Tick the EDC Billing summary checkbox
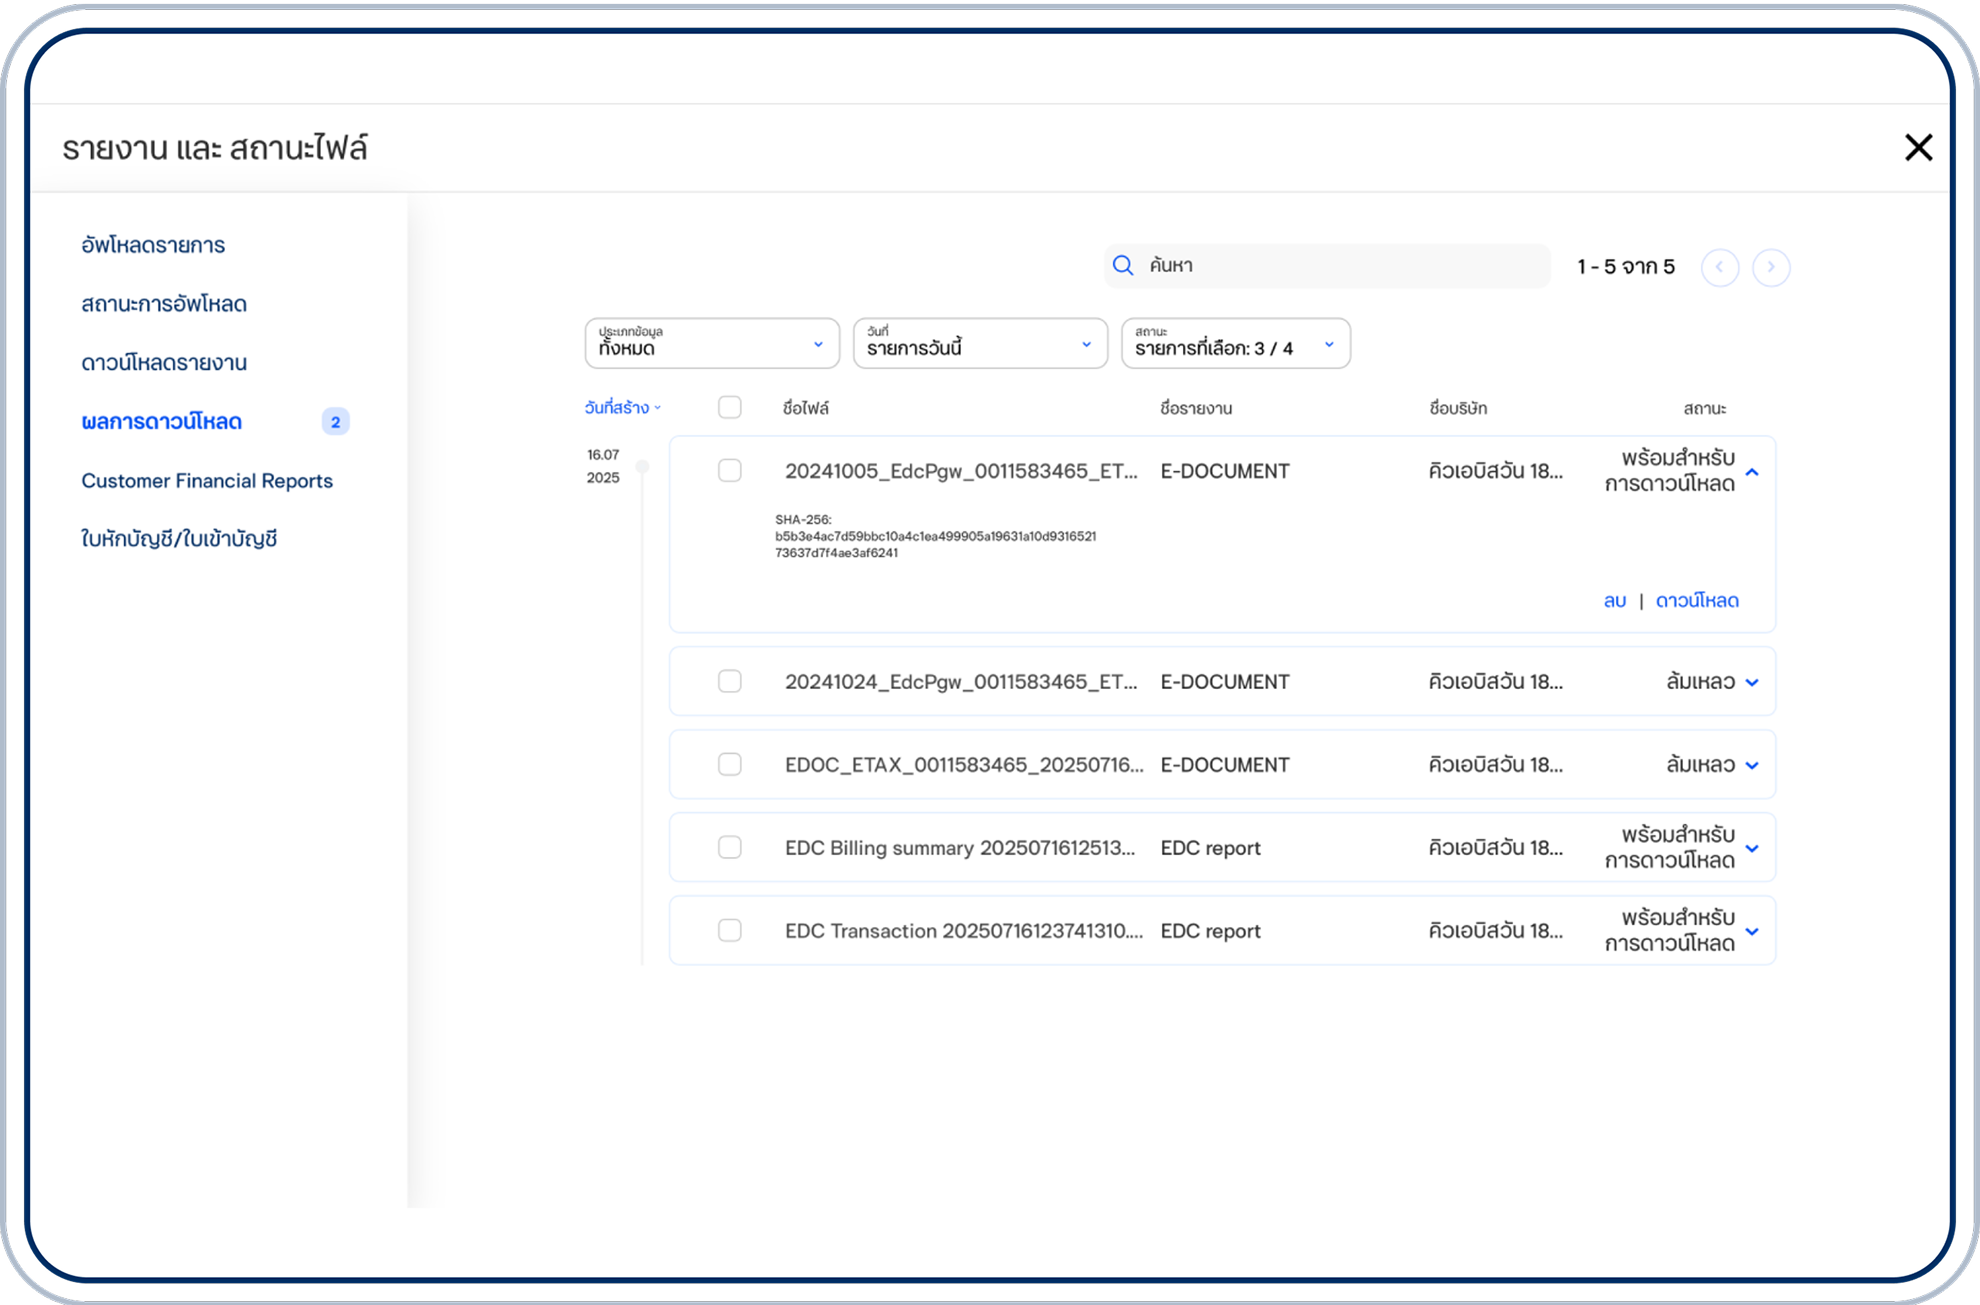 pyautogui.click(x=730, y=848)
